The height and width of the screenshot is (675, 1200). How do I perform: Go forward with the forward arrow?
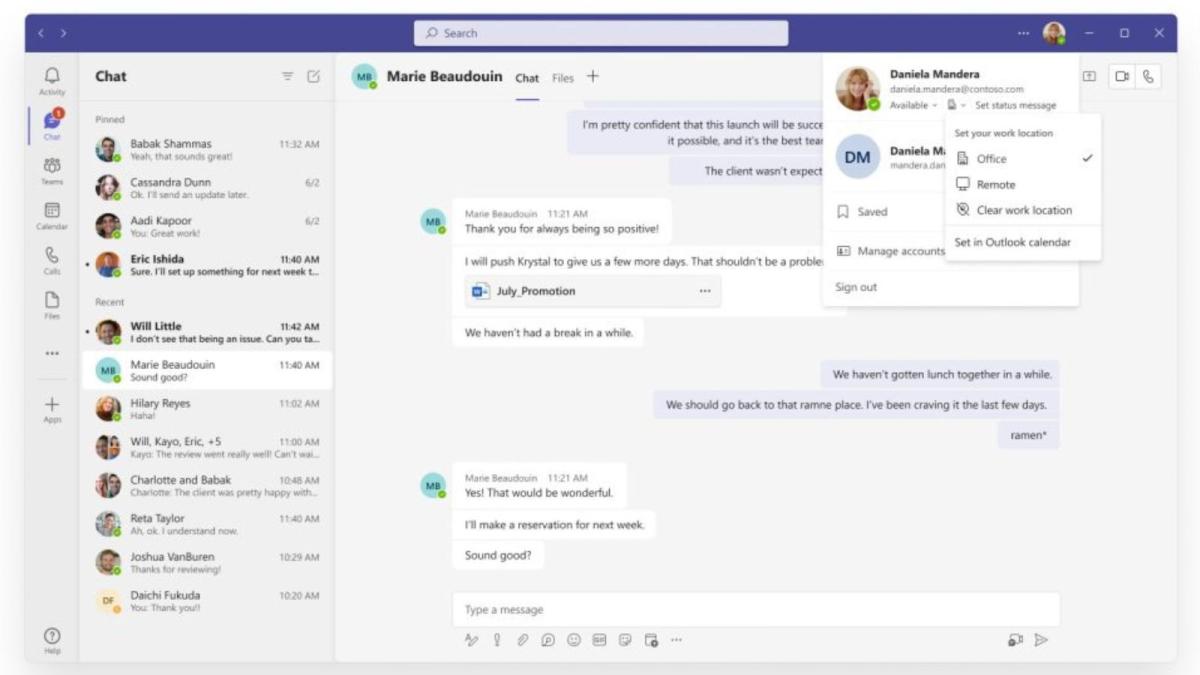(x=64, y=33)
